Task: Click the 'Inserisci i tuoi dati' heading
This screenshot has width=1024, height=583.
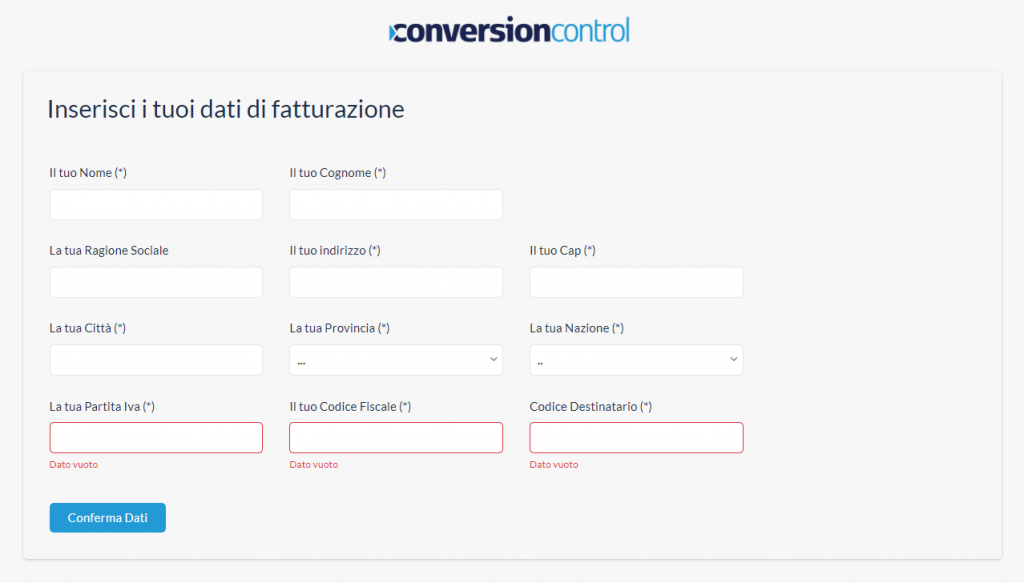Action: [x=226, y=109]
